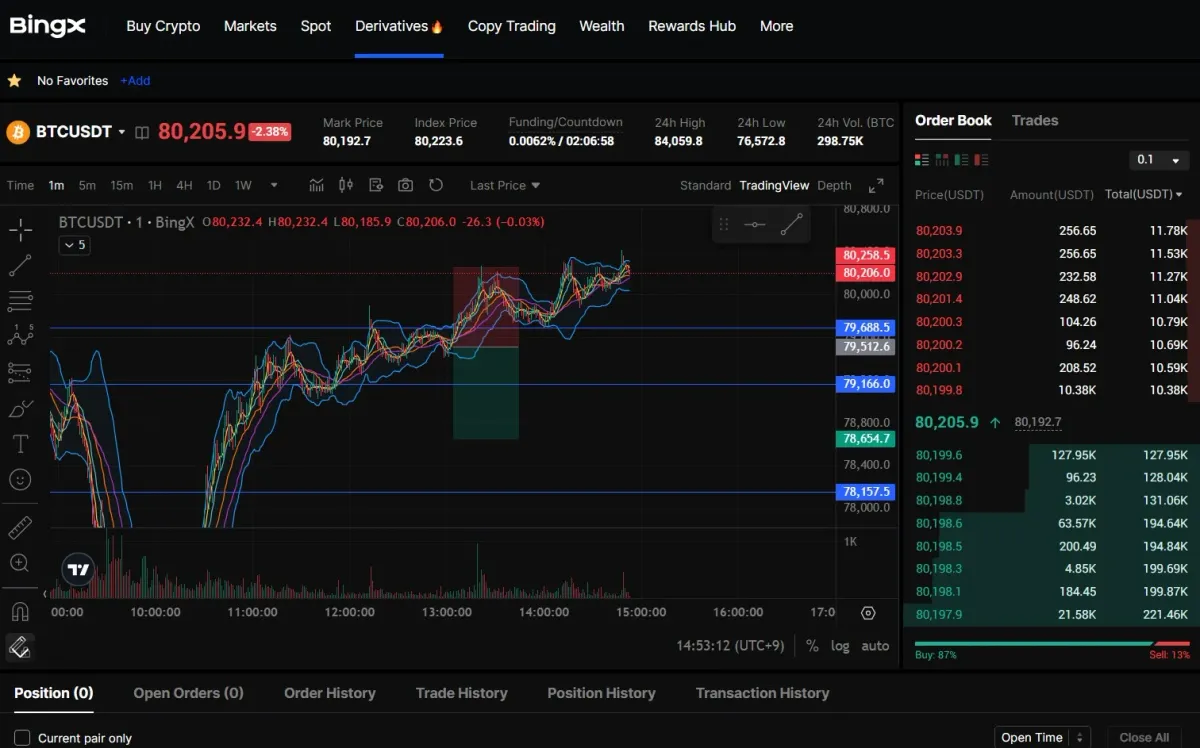Click the green 78,654.7 target price label
This screenshot has width=1200, height=748.
(865, 439)
